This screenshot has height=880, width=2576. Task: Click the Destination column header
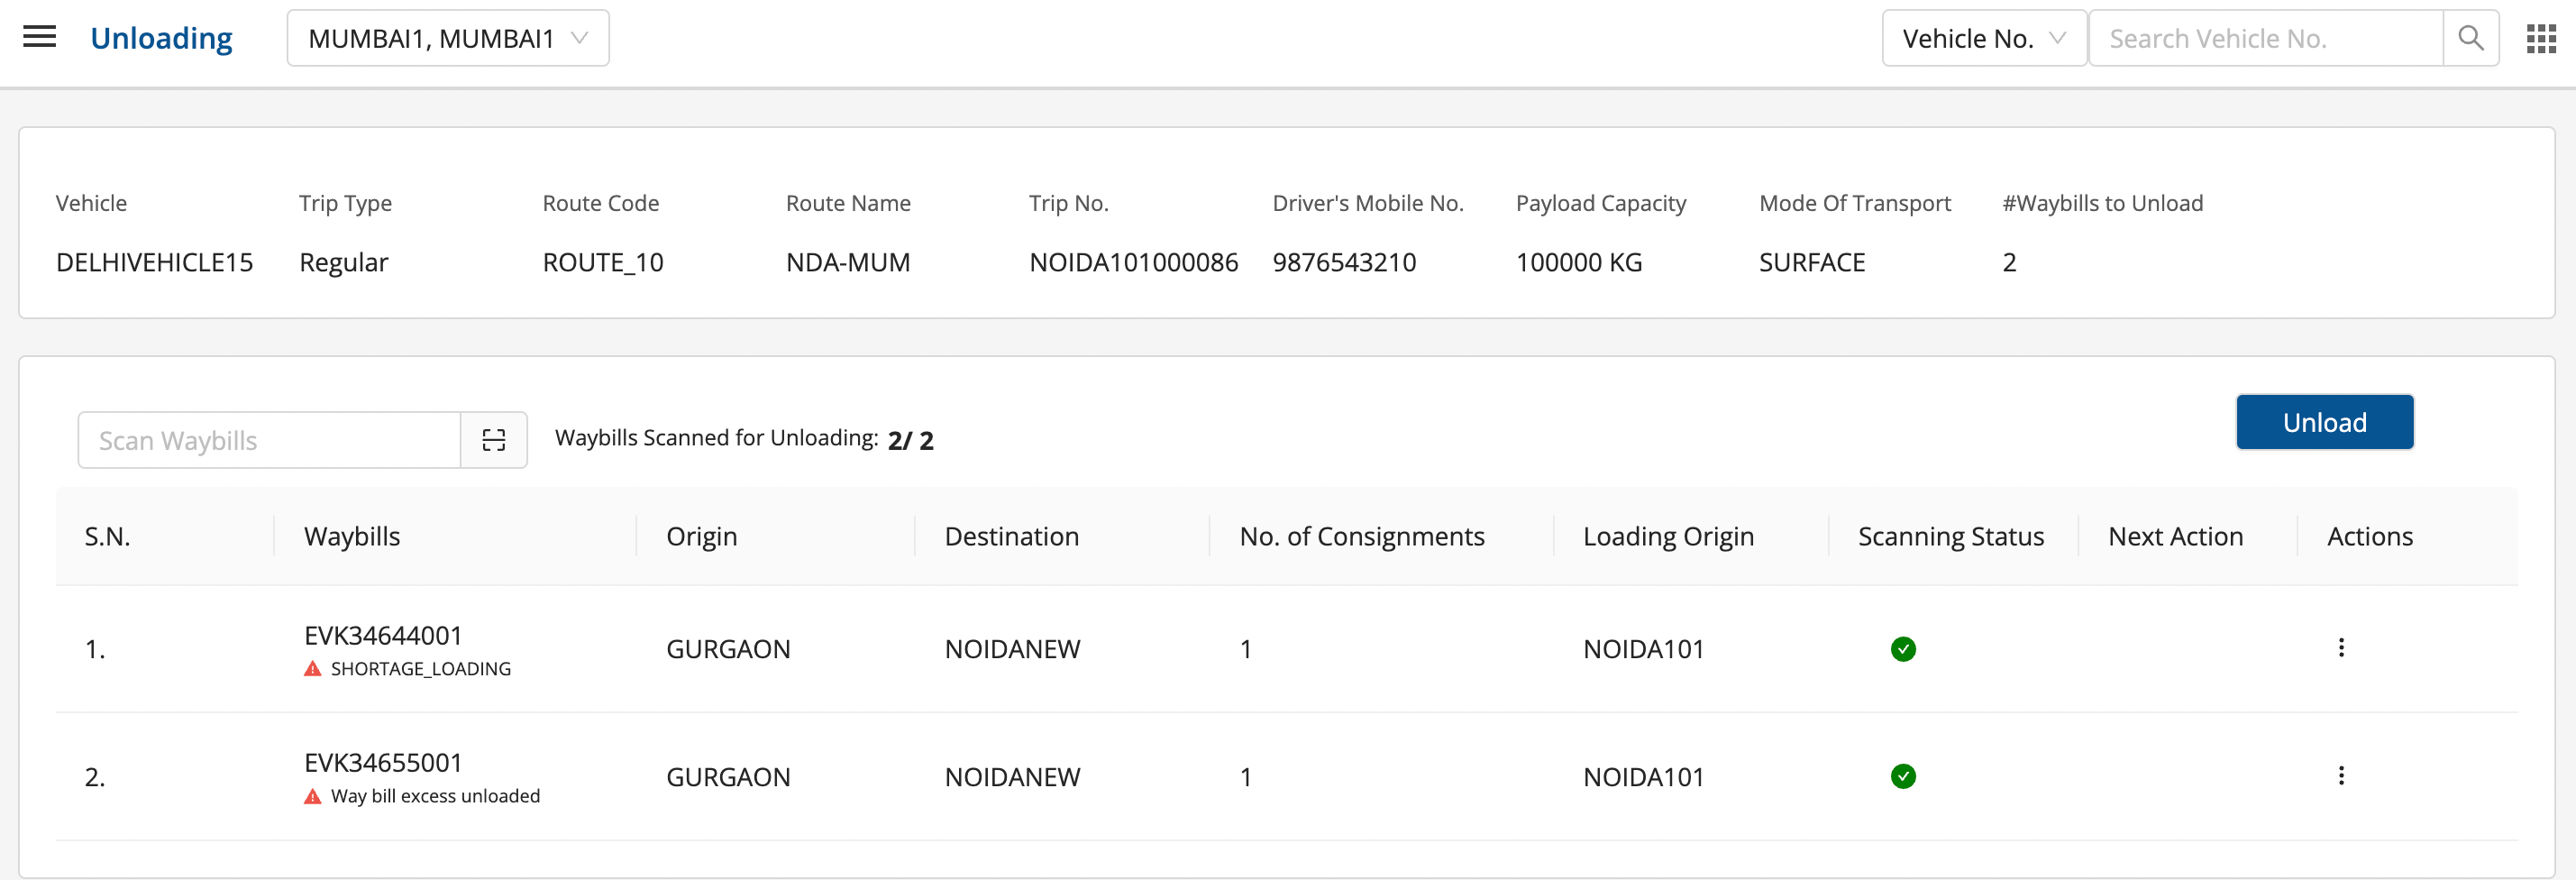1011,536
